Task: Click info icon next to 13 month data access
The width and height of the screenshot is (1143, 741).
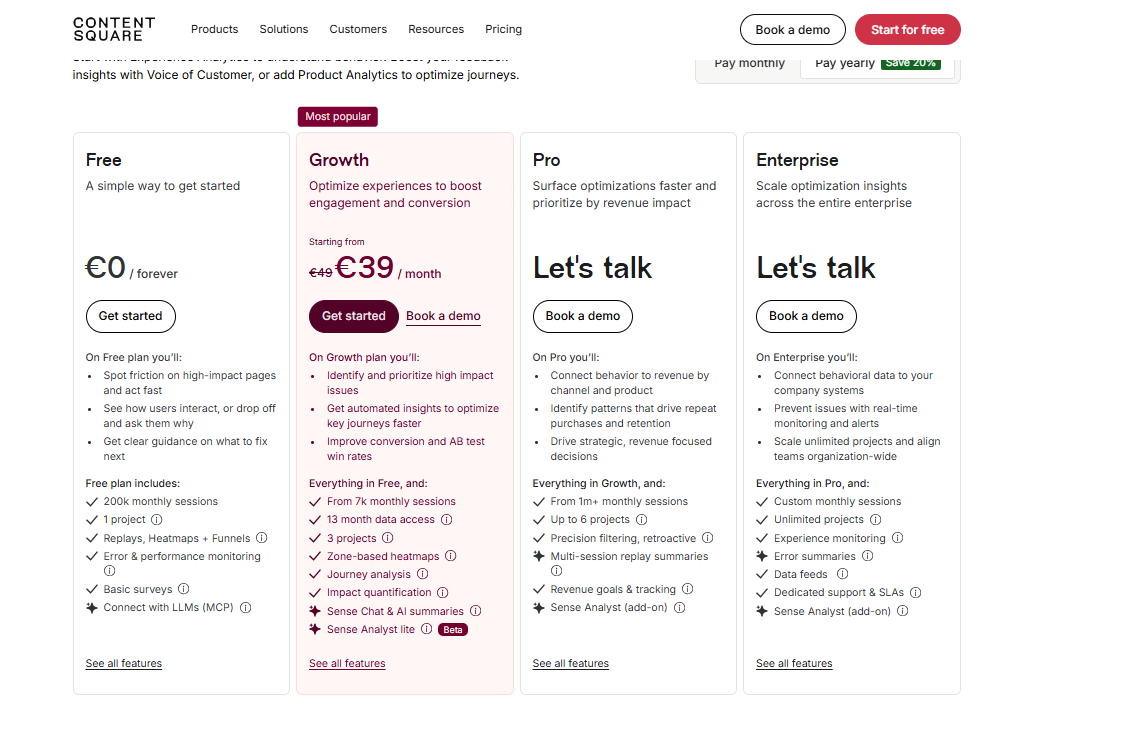Action: (x=447, y=520)
